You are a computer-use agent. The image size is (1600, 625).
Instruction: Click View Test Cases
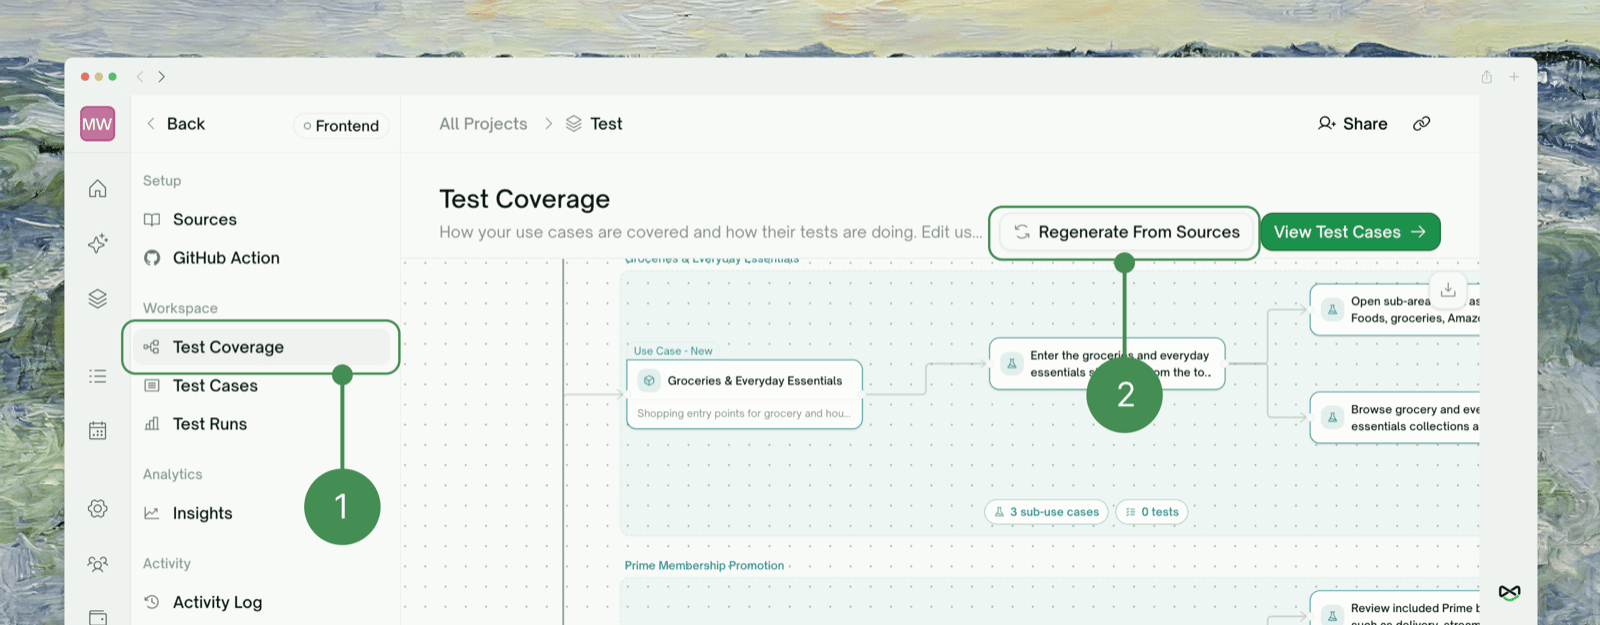1350,232
